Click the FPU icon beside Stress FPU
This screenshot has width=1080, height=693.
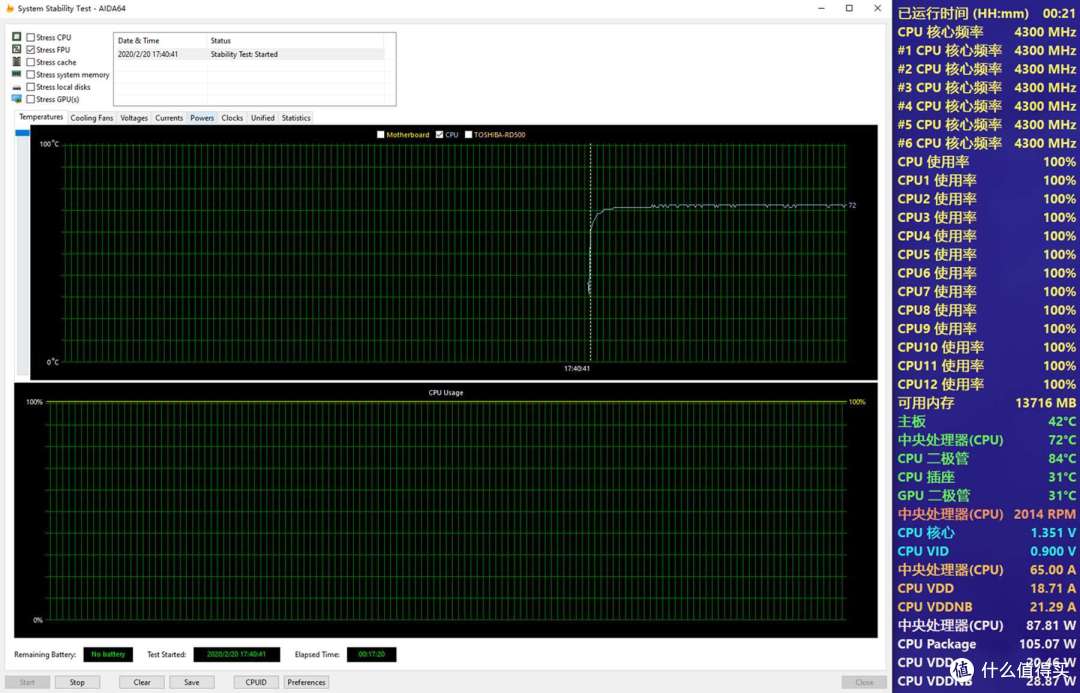17,49
